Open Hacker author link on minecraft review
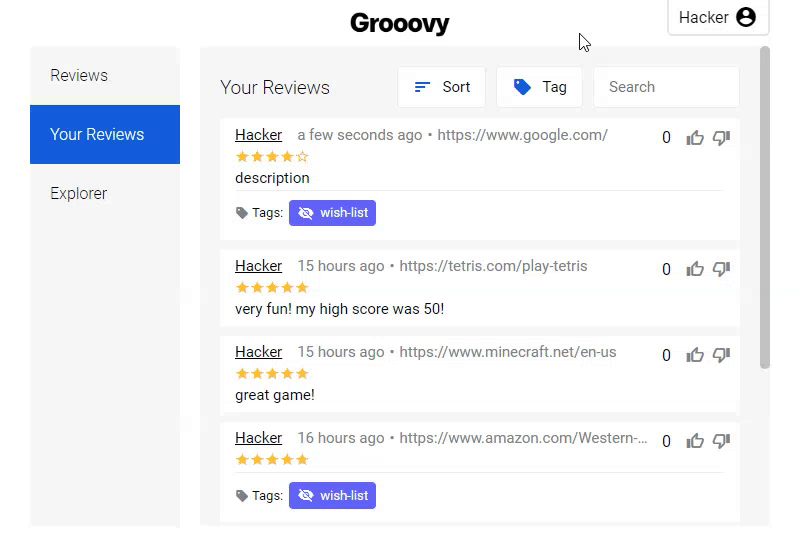 click(258, 352)
